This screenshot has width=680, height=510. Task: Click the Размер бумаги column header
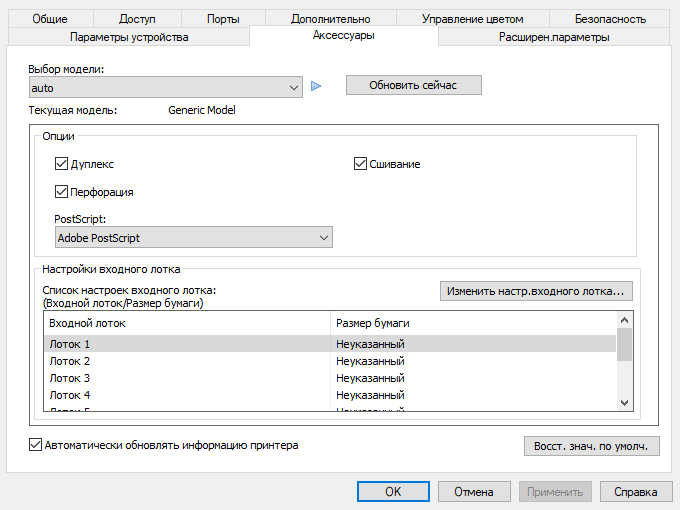coord(372,324)
